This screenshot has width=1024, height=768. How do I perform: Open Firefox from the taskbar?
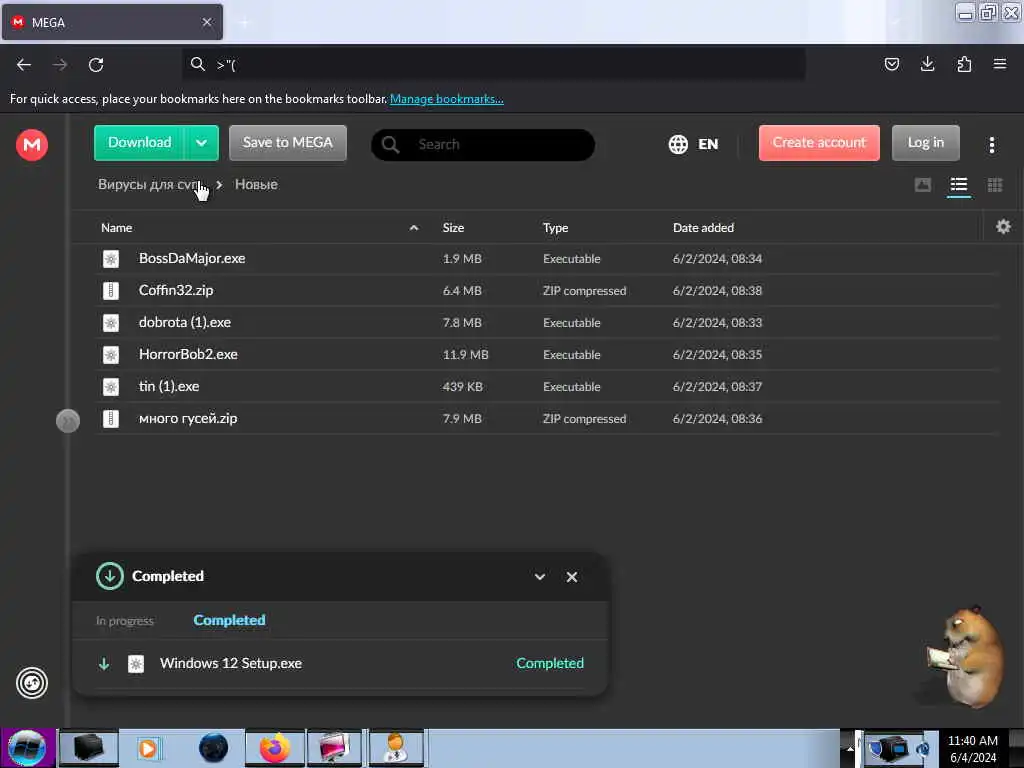tap(275, 748)
